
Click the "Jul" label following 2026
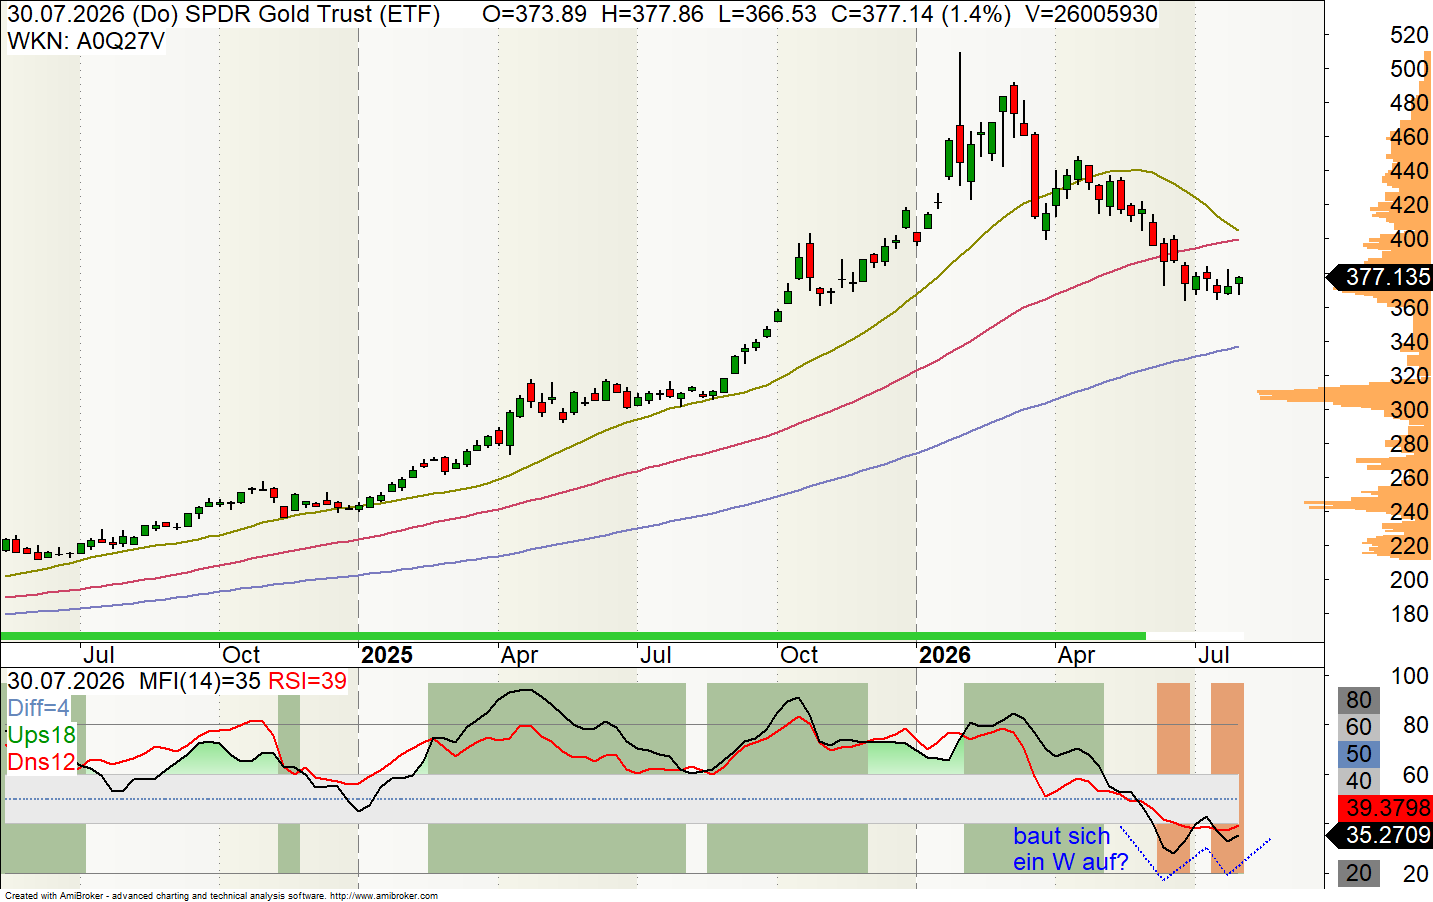[1214, 655]
